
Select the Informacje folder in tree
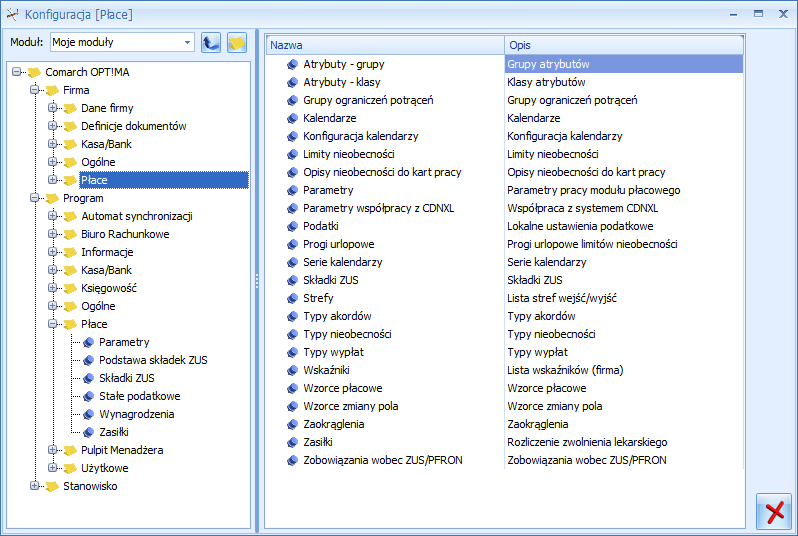point(107,252)
